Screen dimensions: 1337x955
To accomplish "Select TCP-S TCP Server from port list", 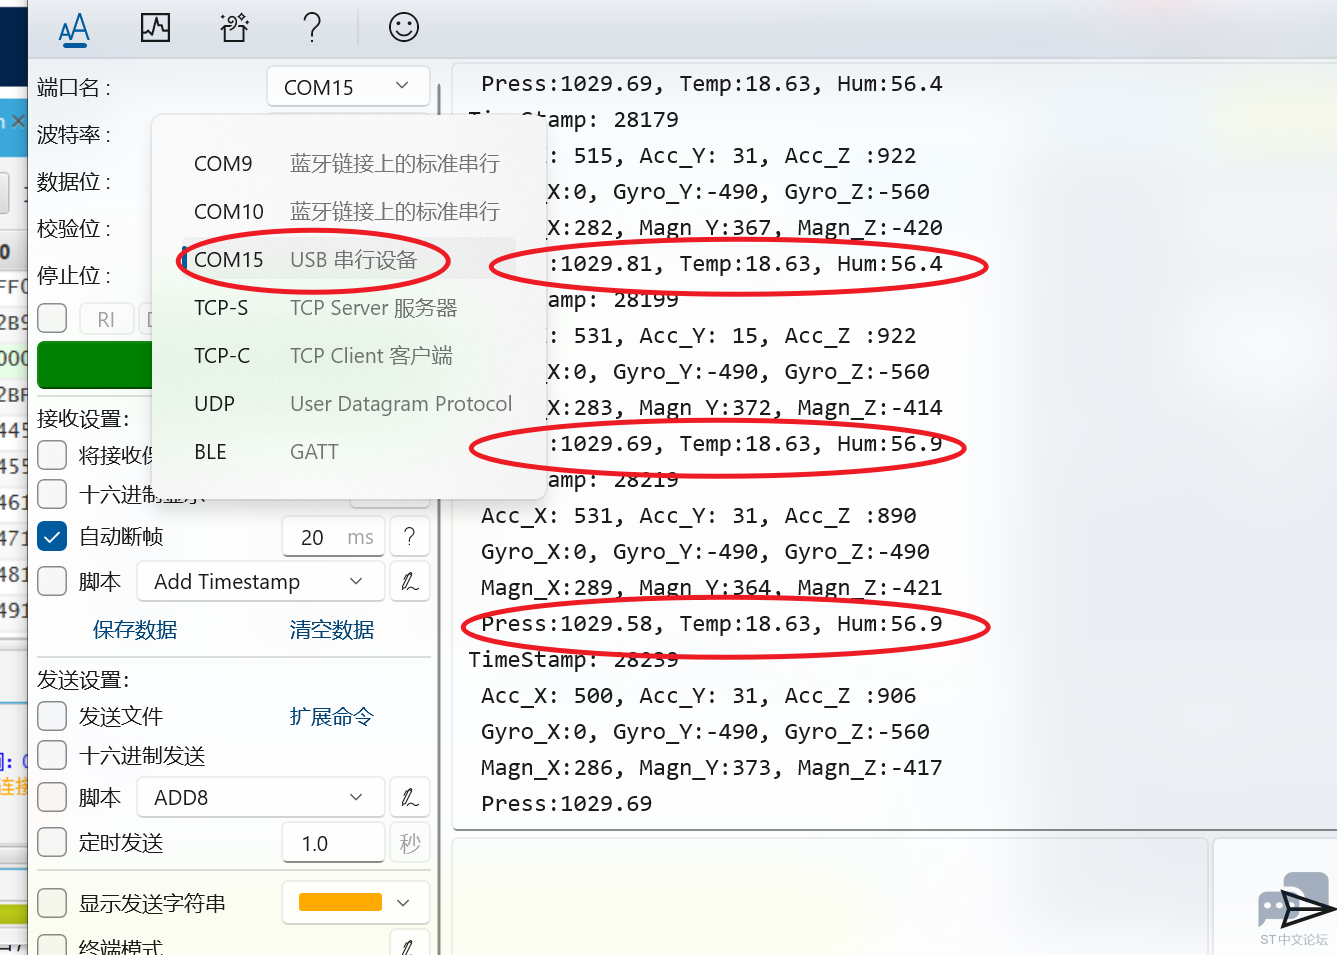I will [325, 308].
